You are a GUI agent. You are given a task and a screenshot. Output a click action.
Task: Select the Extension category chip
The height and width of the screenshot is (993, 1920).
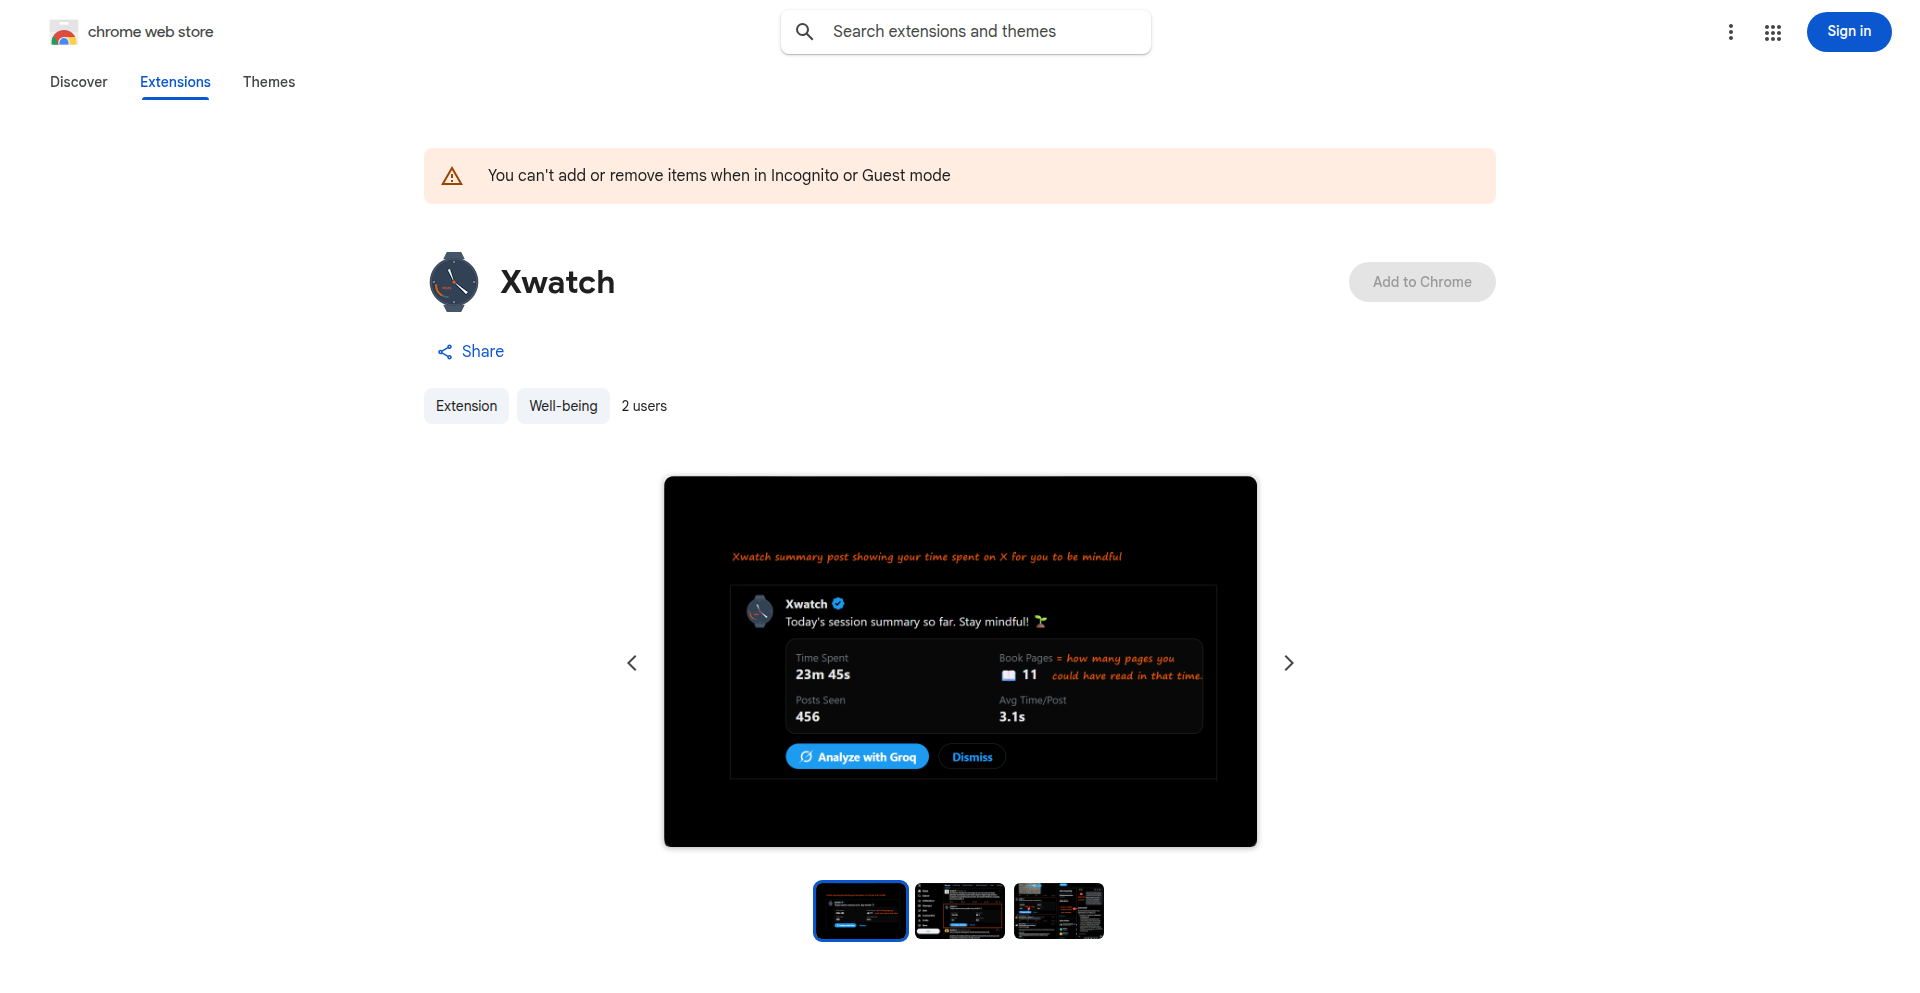pos(466,405)
